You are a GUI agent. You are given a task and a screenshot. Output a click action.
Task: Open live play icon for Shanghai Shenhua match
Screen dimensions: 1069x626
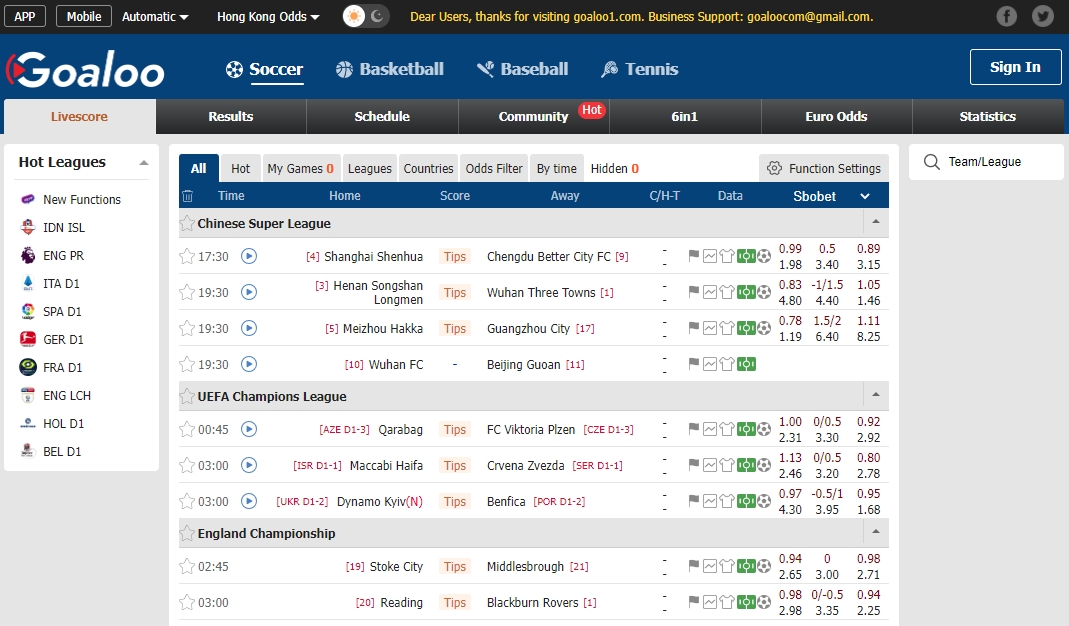(x=249, y=256)
